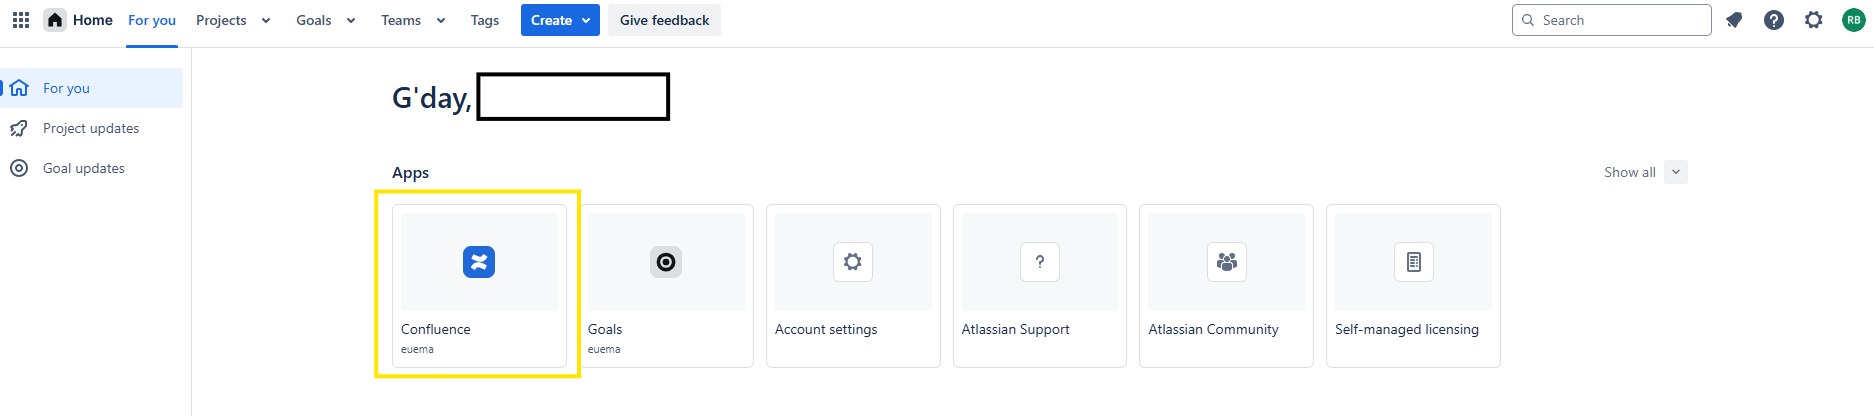Expand the Show all apps chevron

click(x=1676, y=172)
